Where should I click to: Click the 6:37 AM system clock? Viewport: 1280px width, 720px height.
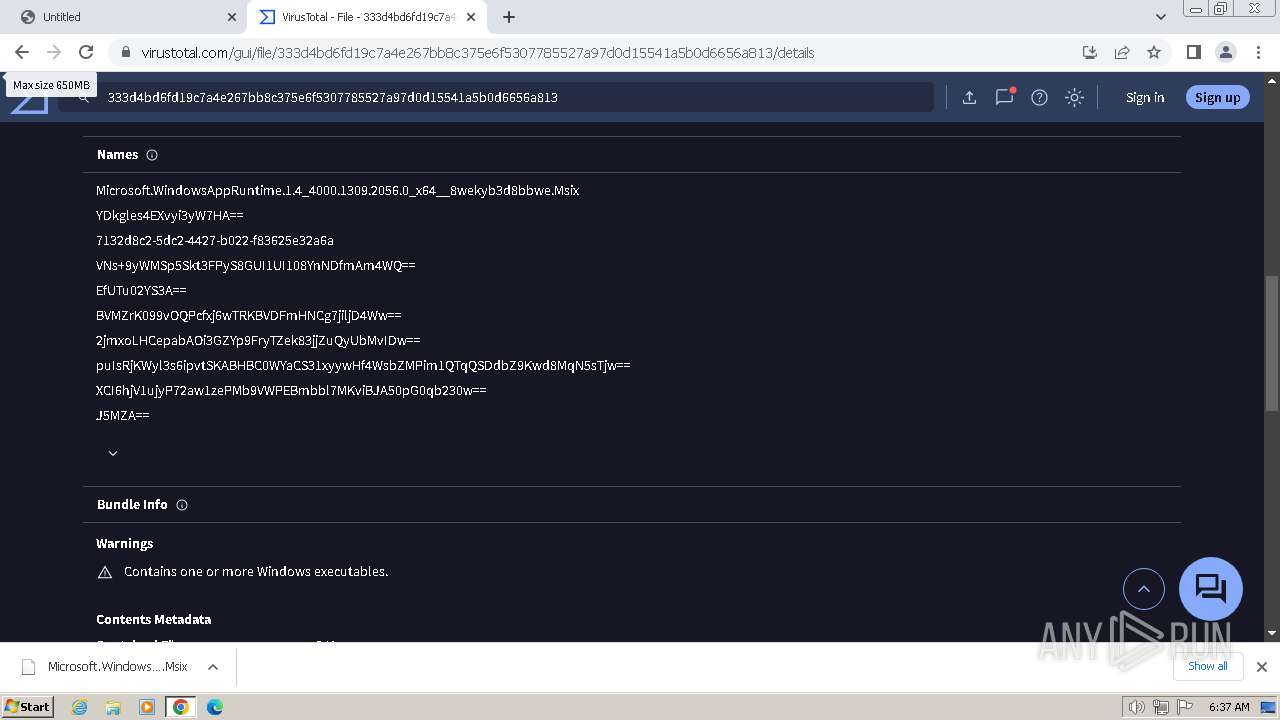tap(1229, 707)
